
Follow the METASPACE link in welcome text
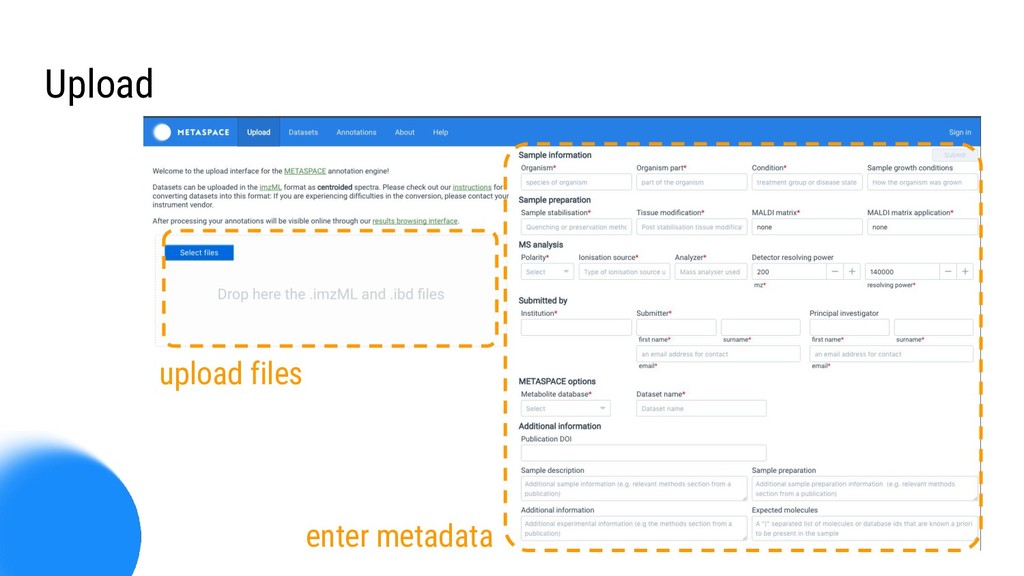click(x=304, y=171)
